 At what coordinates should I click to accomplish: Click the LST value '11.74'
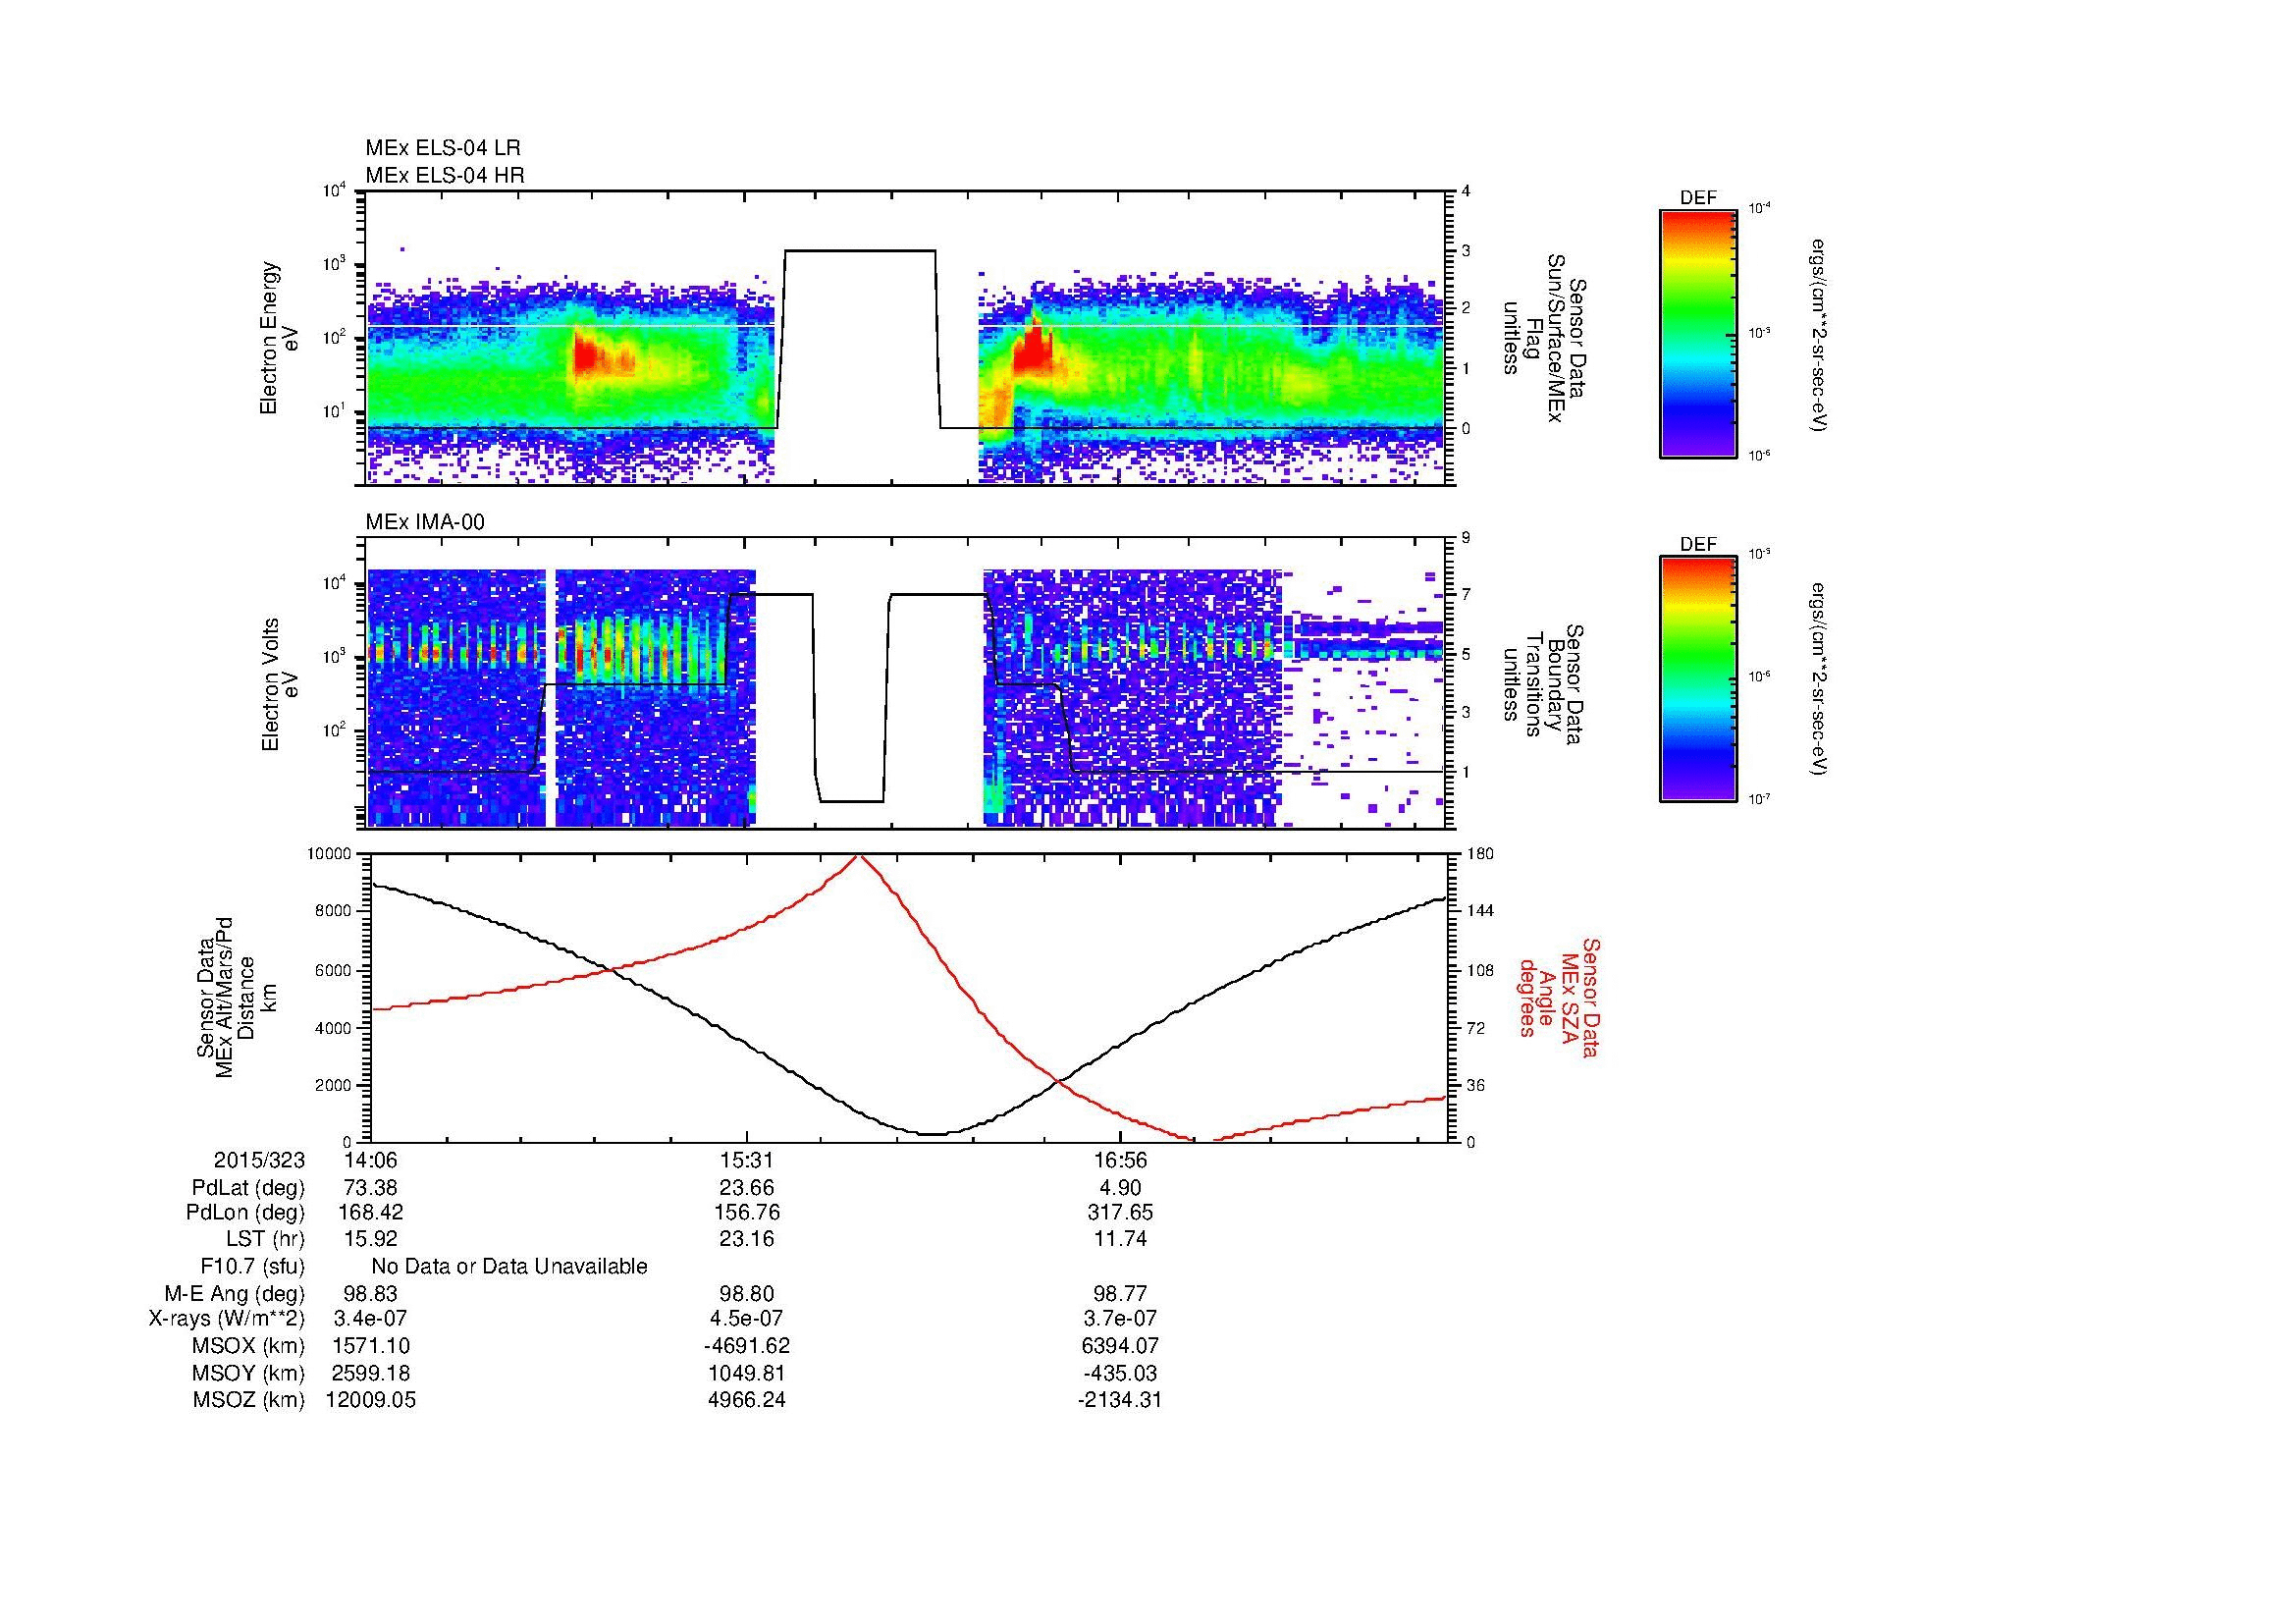(1120, 1239)
